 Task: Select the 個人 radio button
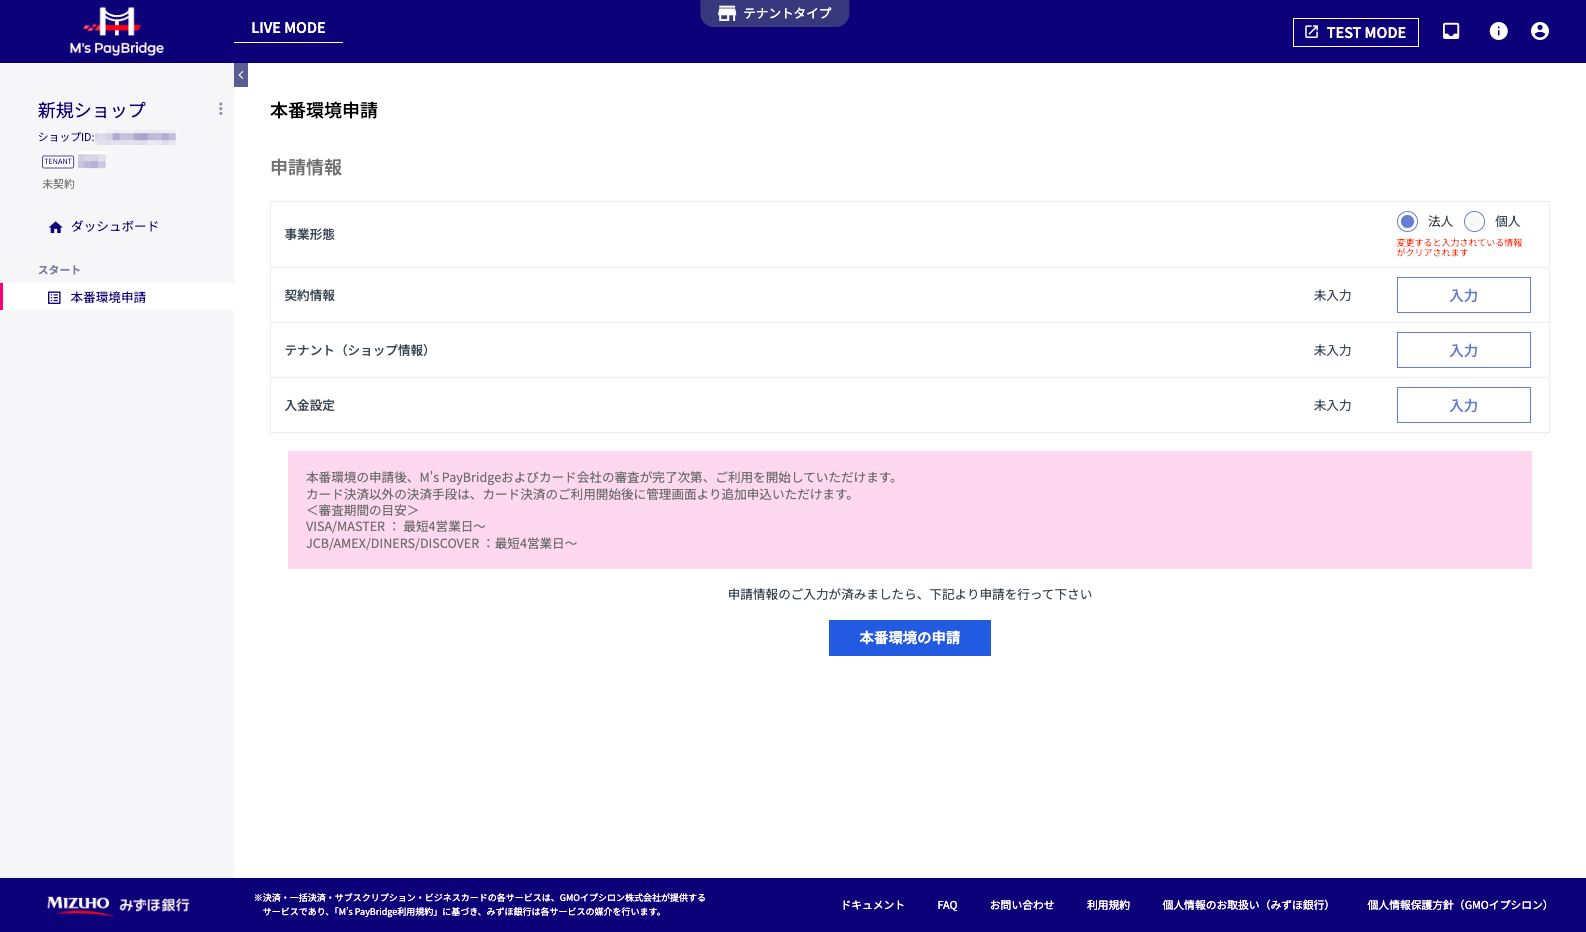click(x=1474, y=221)
